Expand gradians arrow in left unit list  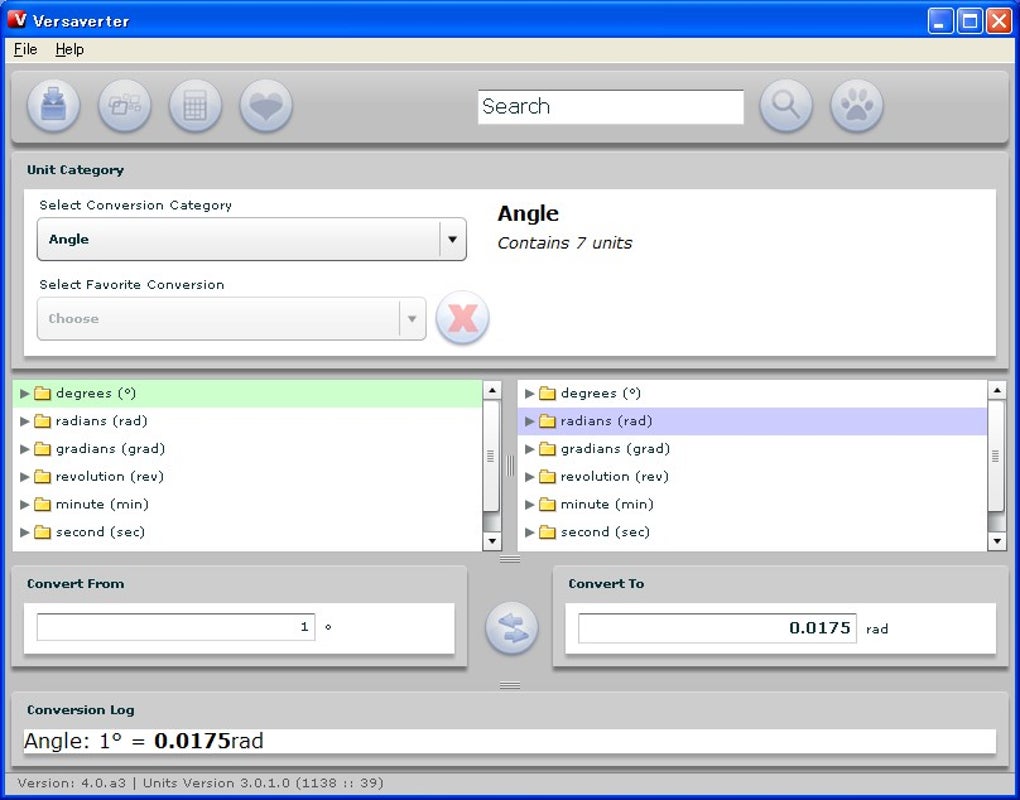[x=24, y=449]
